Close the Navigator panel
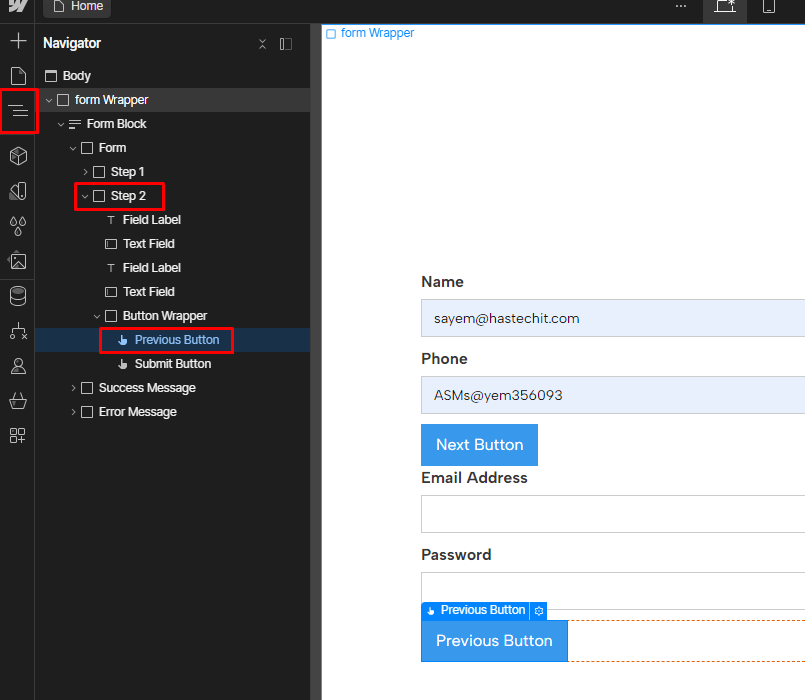This screenshot has height=700, width=805. point(262,44)
